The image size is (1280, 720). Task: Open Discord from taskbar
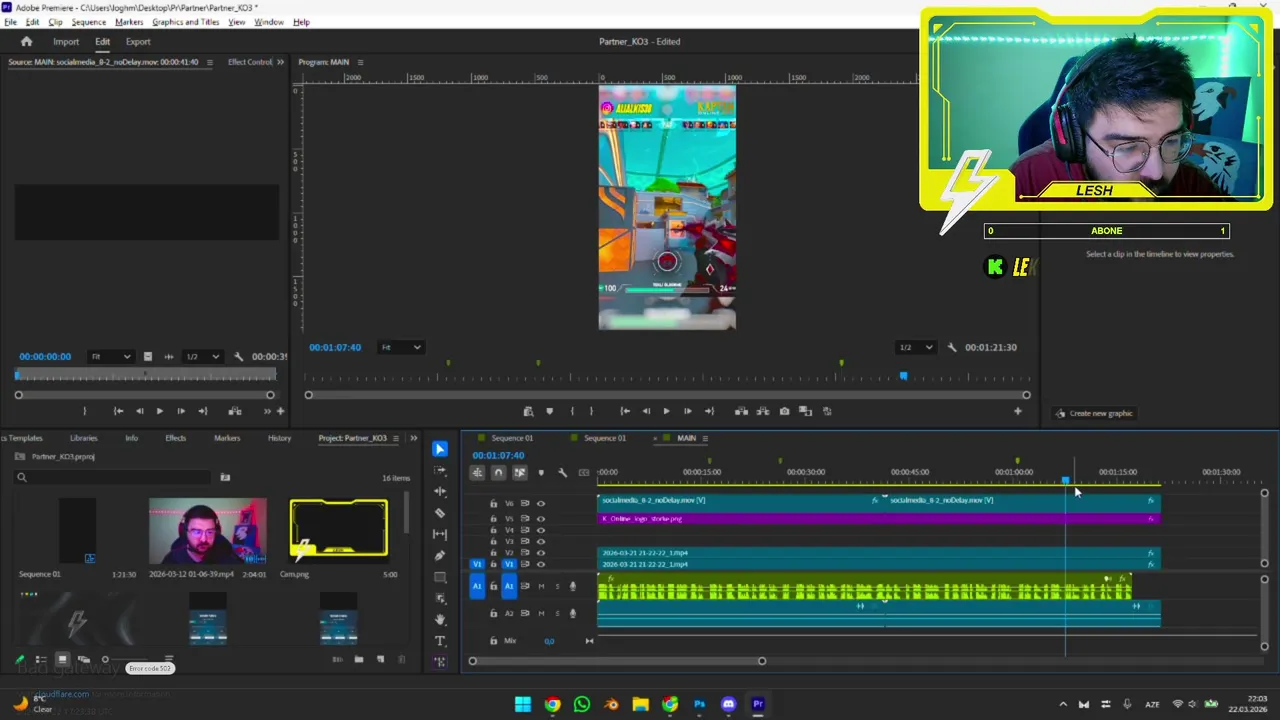pos(728,704)
